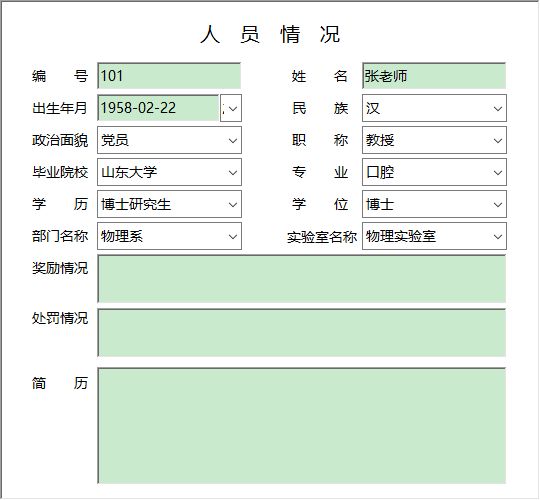Click inside the 简历 text area
This screenshot has width=540, height=500.
pos(302,426)
